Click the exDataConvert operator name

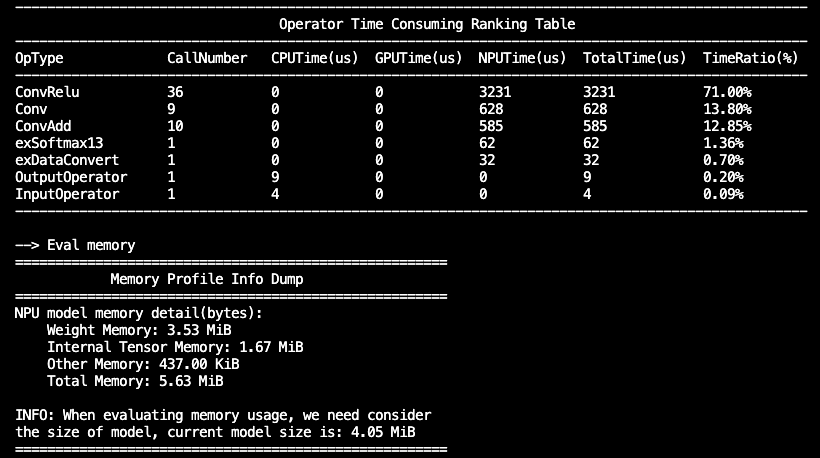click(67, 160)
